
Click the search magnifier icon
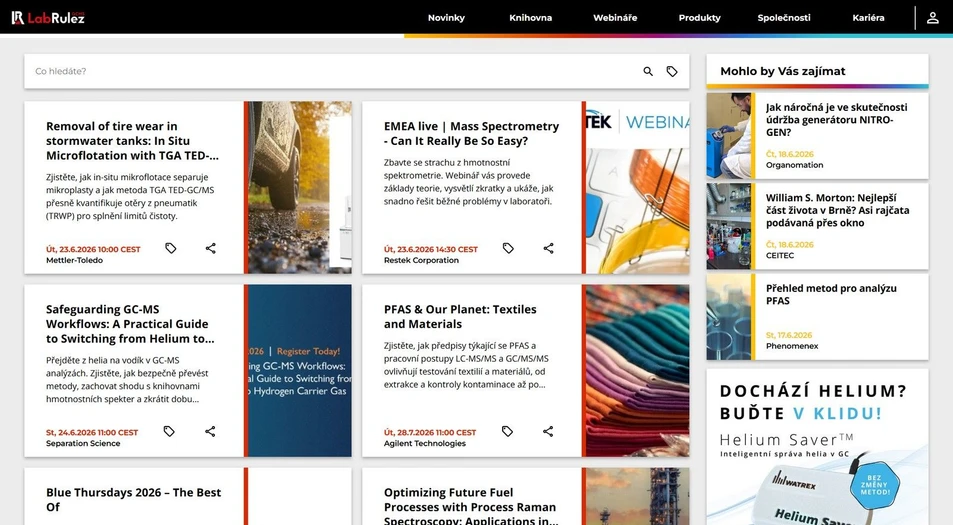[648, 71]
